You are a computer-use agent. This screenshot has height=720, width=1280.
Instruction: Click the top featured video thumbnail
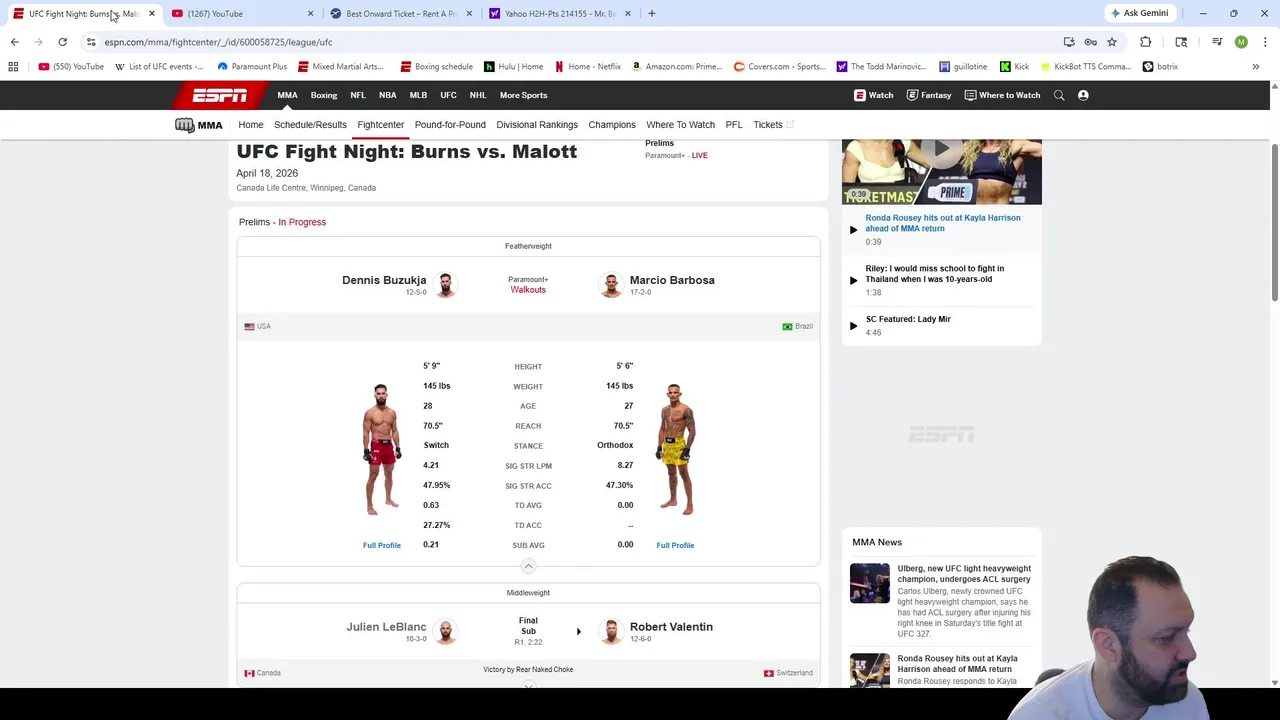[942, 172]
